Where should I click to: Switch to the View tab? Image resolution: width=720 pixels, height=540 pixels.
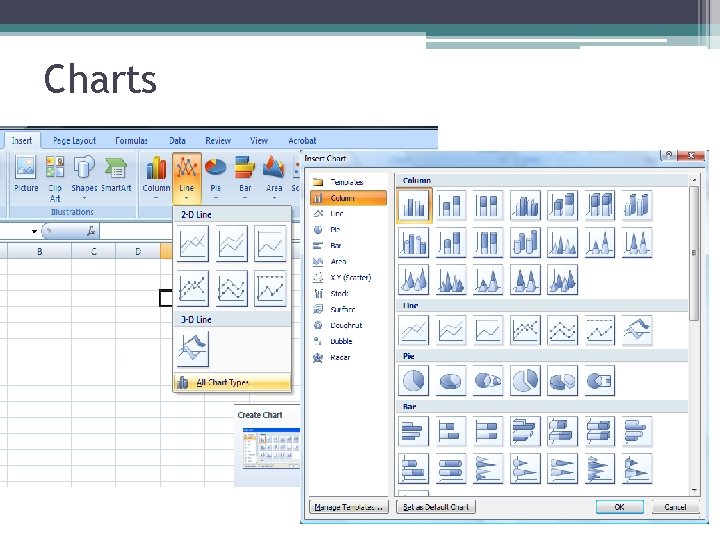point(259,141)
